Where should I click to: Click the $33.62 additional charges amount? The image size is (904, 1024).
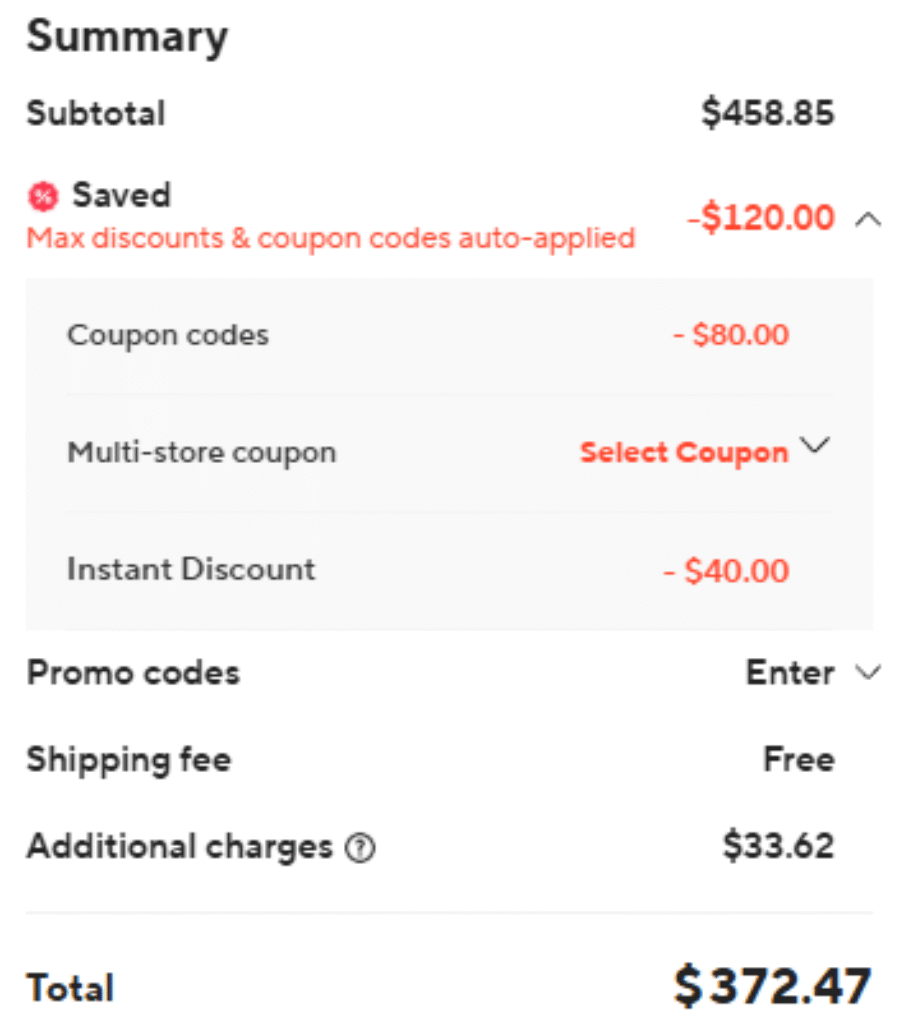point(778,847)
